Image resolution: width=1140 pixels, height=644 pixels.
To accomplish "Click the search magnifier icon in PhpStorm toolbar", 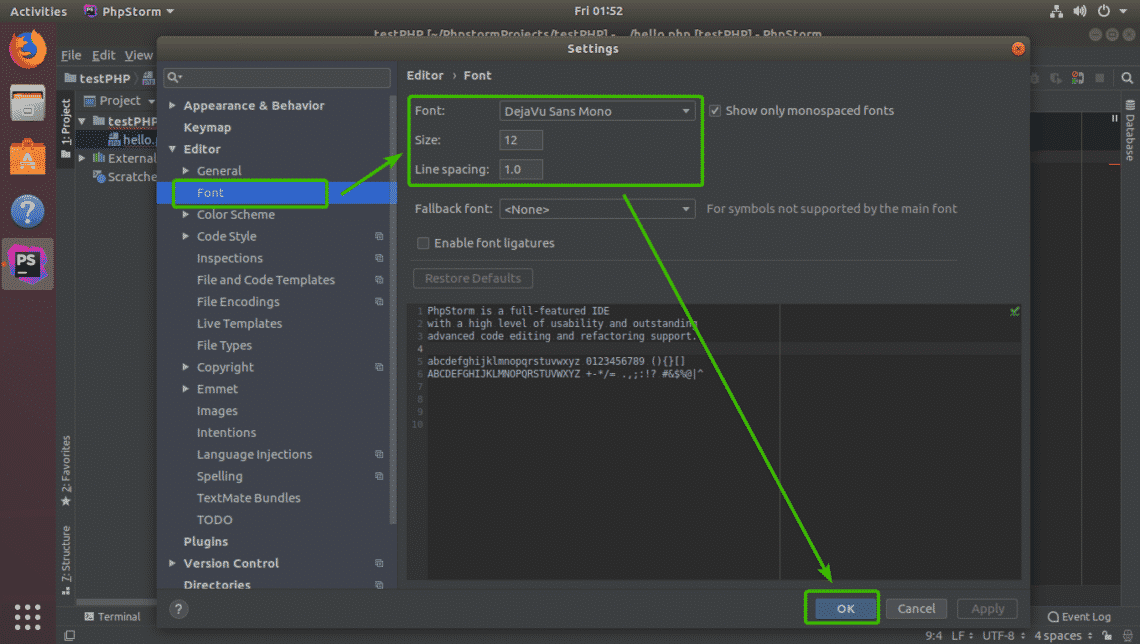I will (x=1127, y=78).
